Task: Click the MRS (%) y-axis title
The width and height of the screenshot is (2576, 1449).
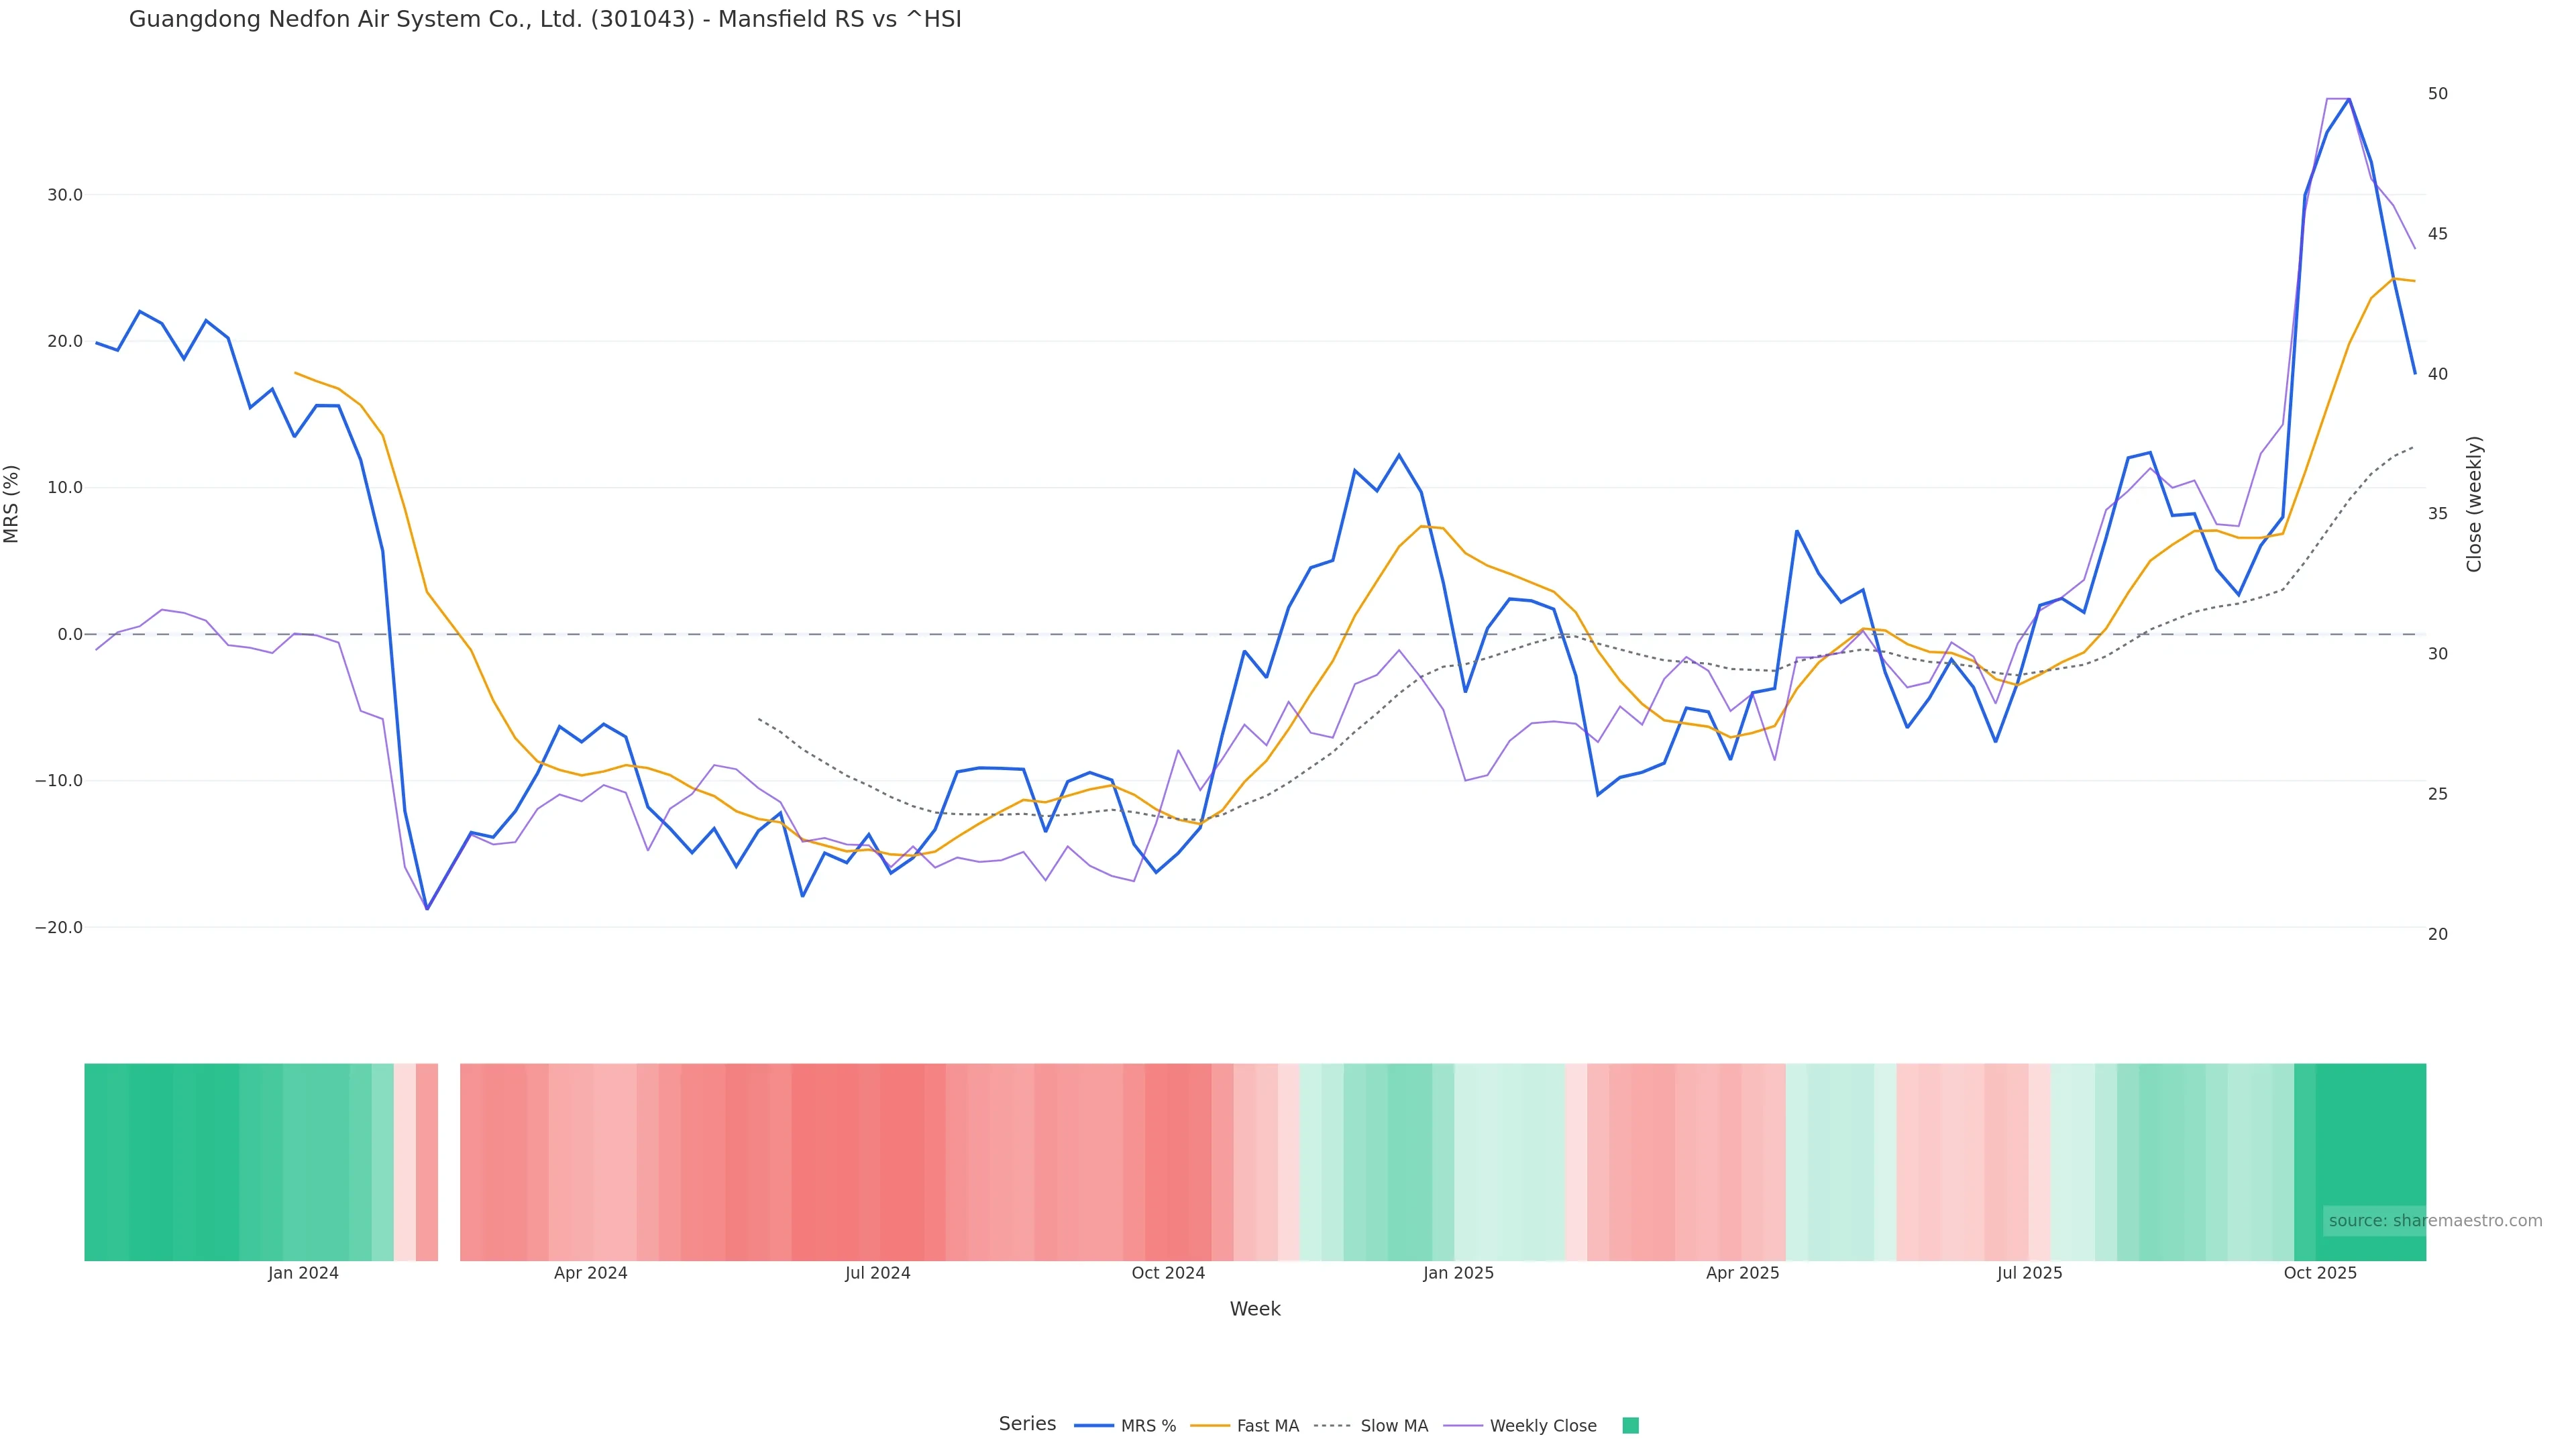Action: tap(12, 504)
